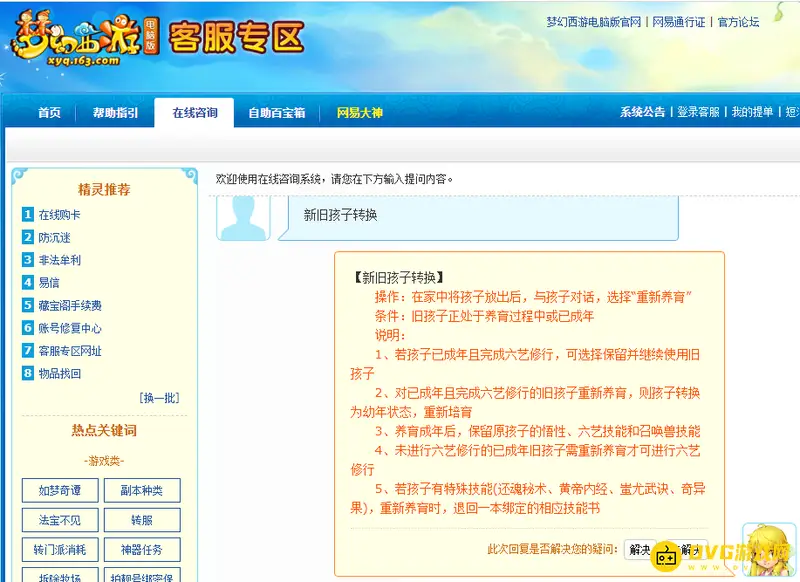Click the 非法牟利 recommendation
The width and height of the screenshot is (800, 582).
click(59, 260)
